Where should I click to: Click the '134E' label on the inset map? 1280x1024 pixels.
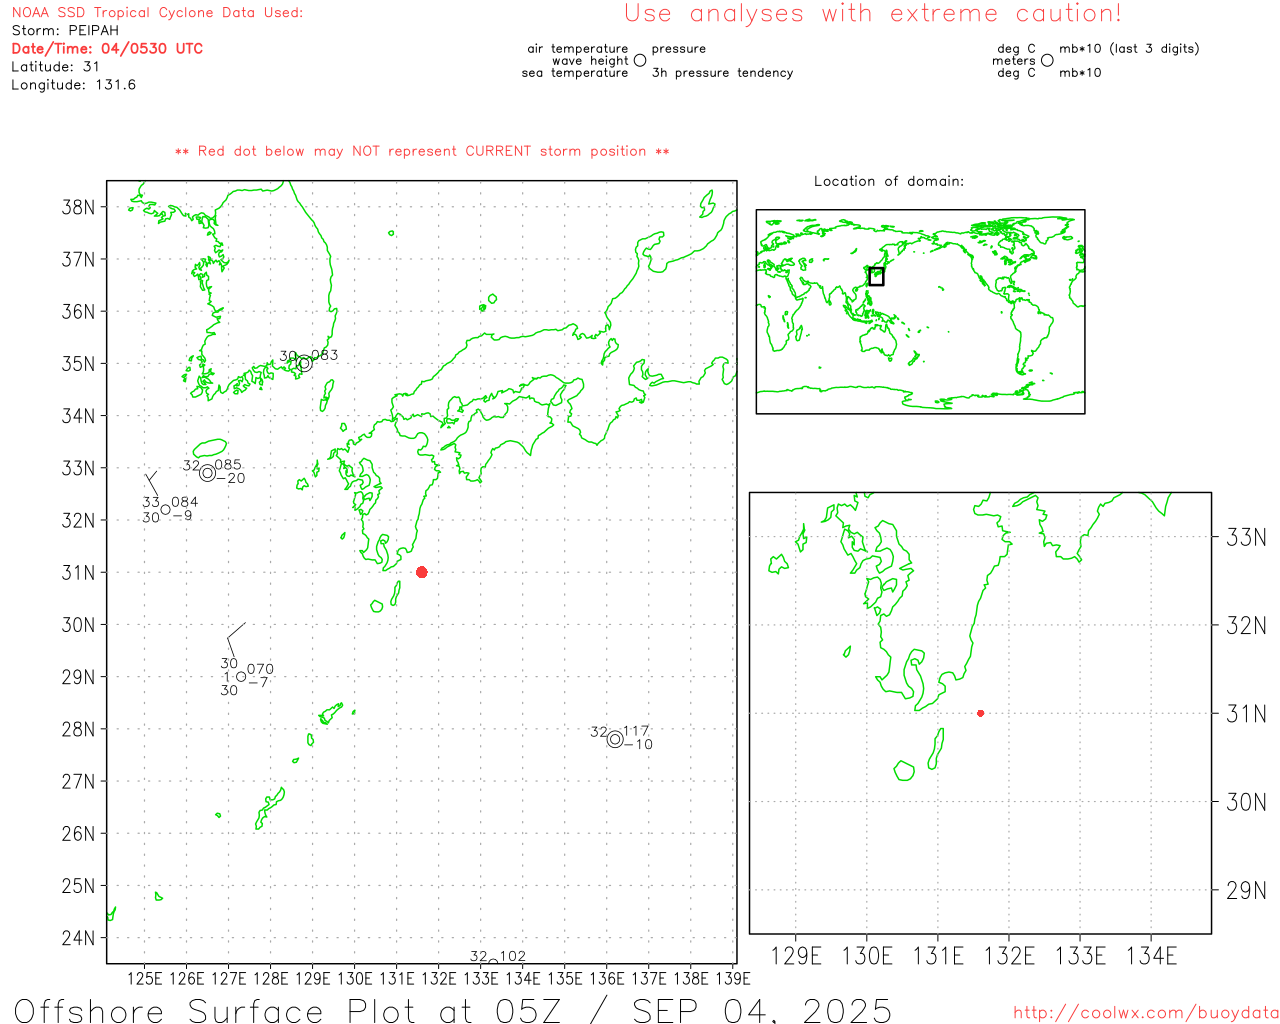(x=1152, y=957)
